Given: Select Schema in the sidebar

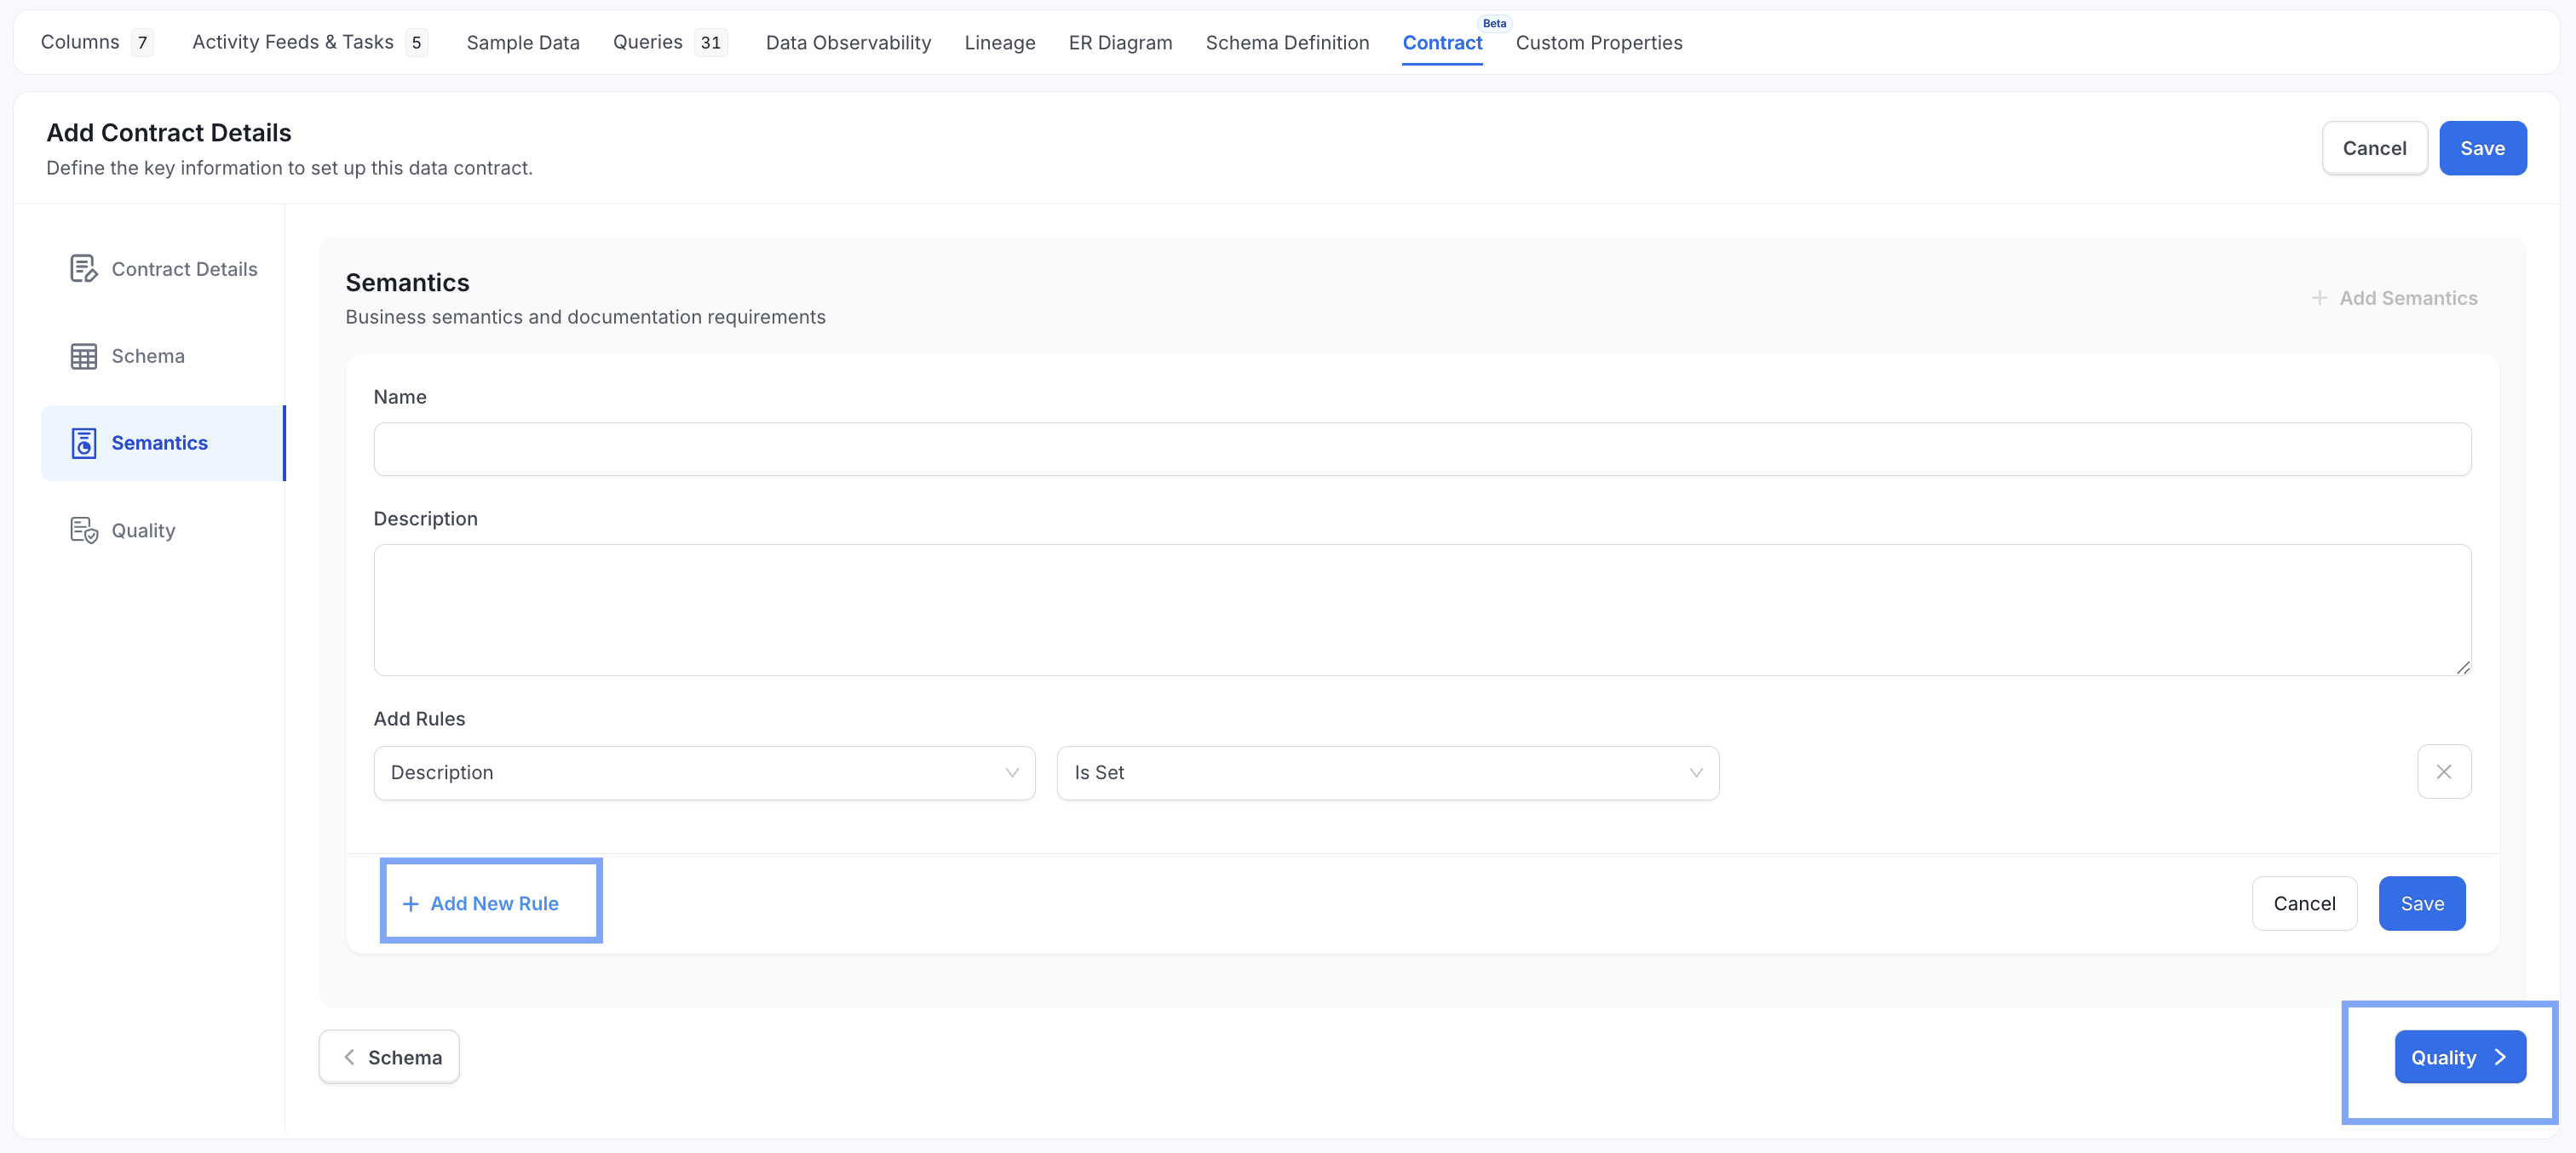Looking at the screenshot, I should pos(163,356).
